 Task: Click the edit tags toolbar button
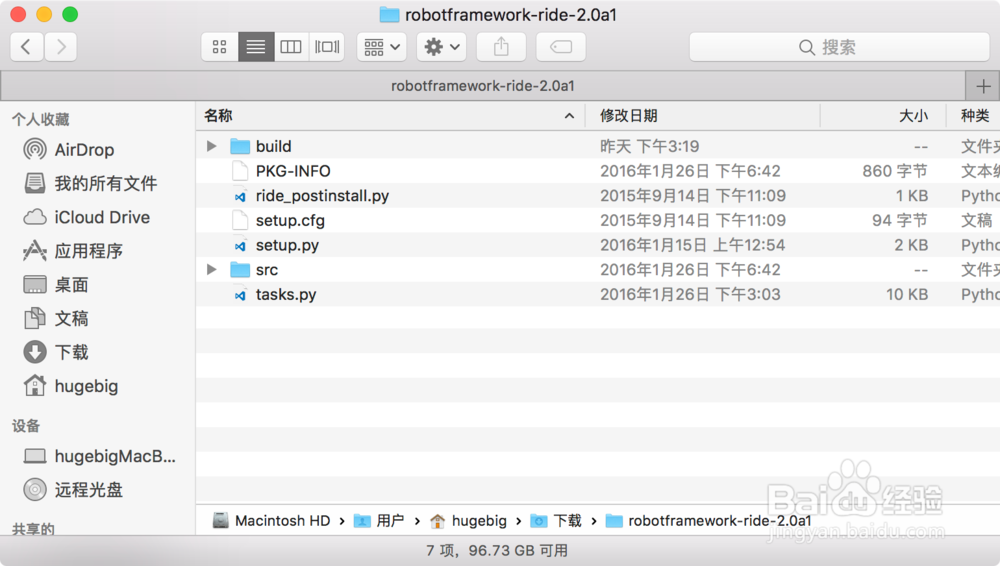point(561,47)
